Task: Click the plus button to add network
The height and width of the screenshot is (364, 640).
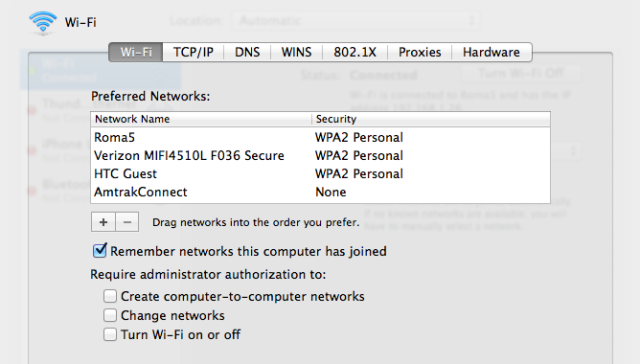Action: coord(103,222)
